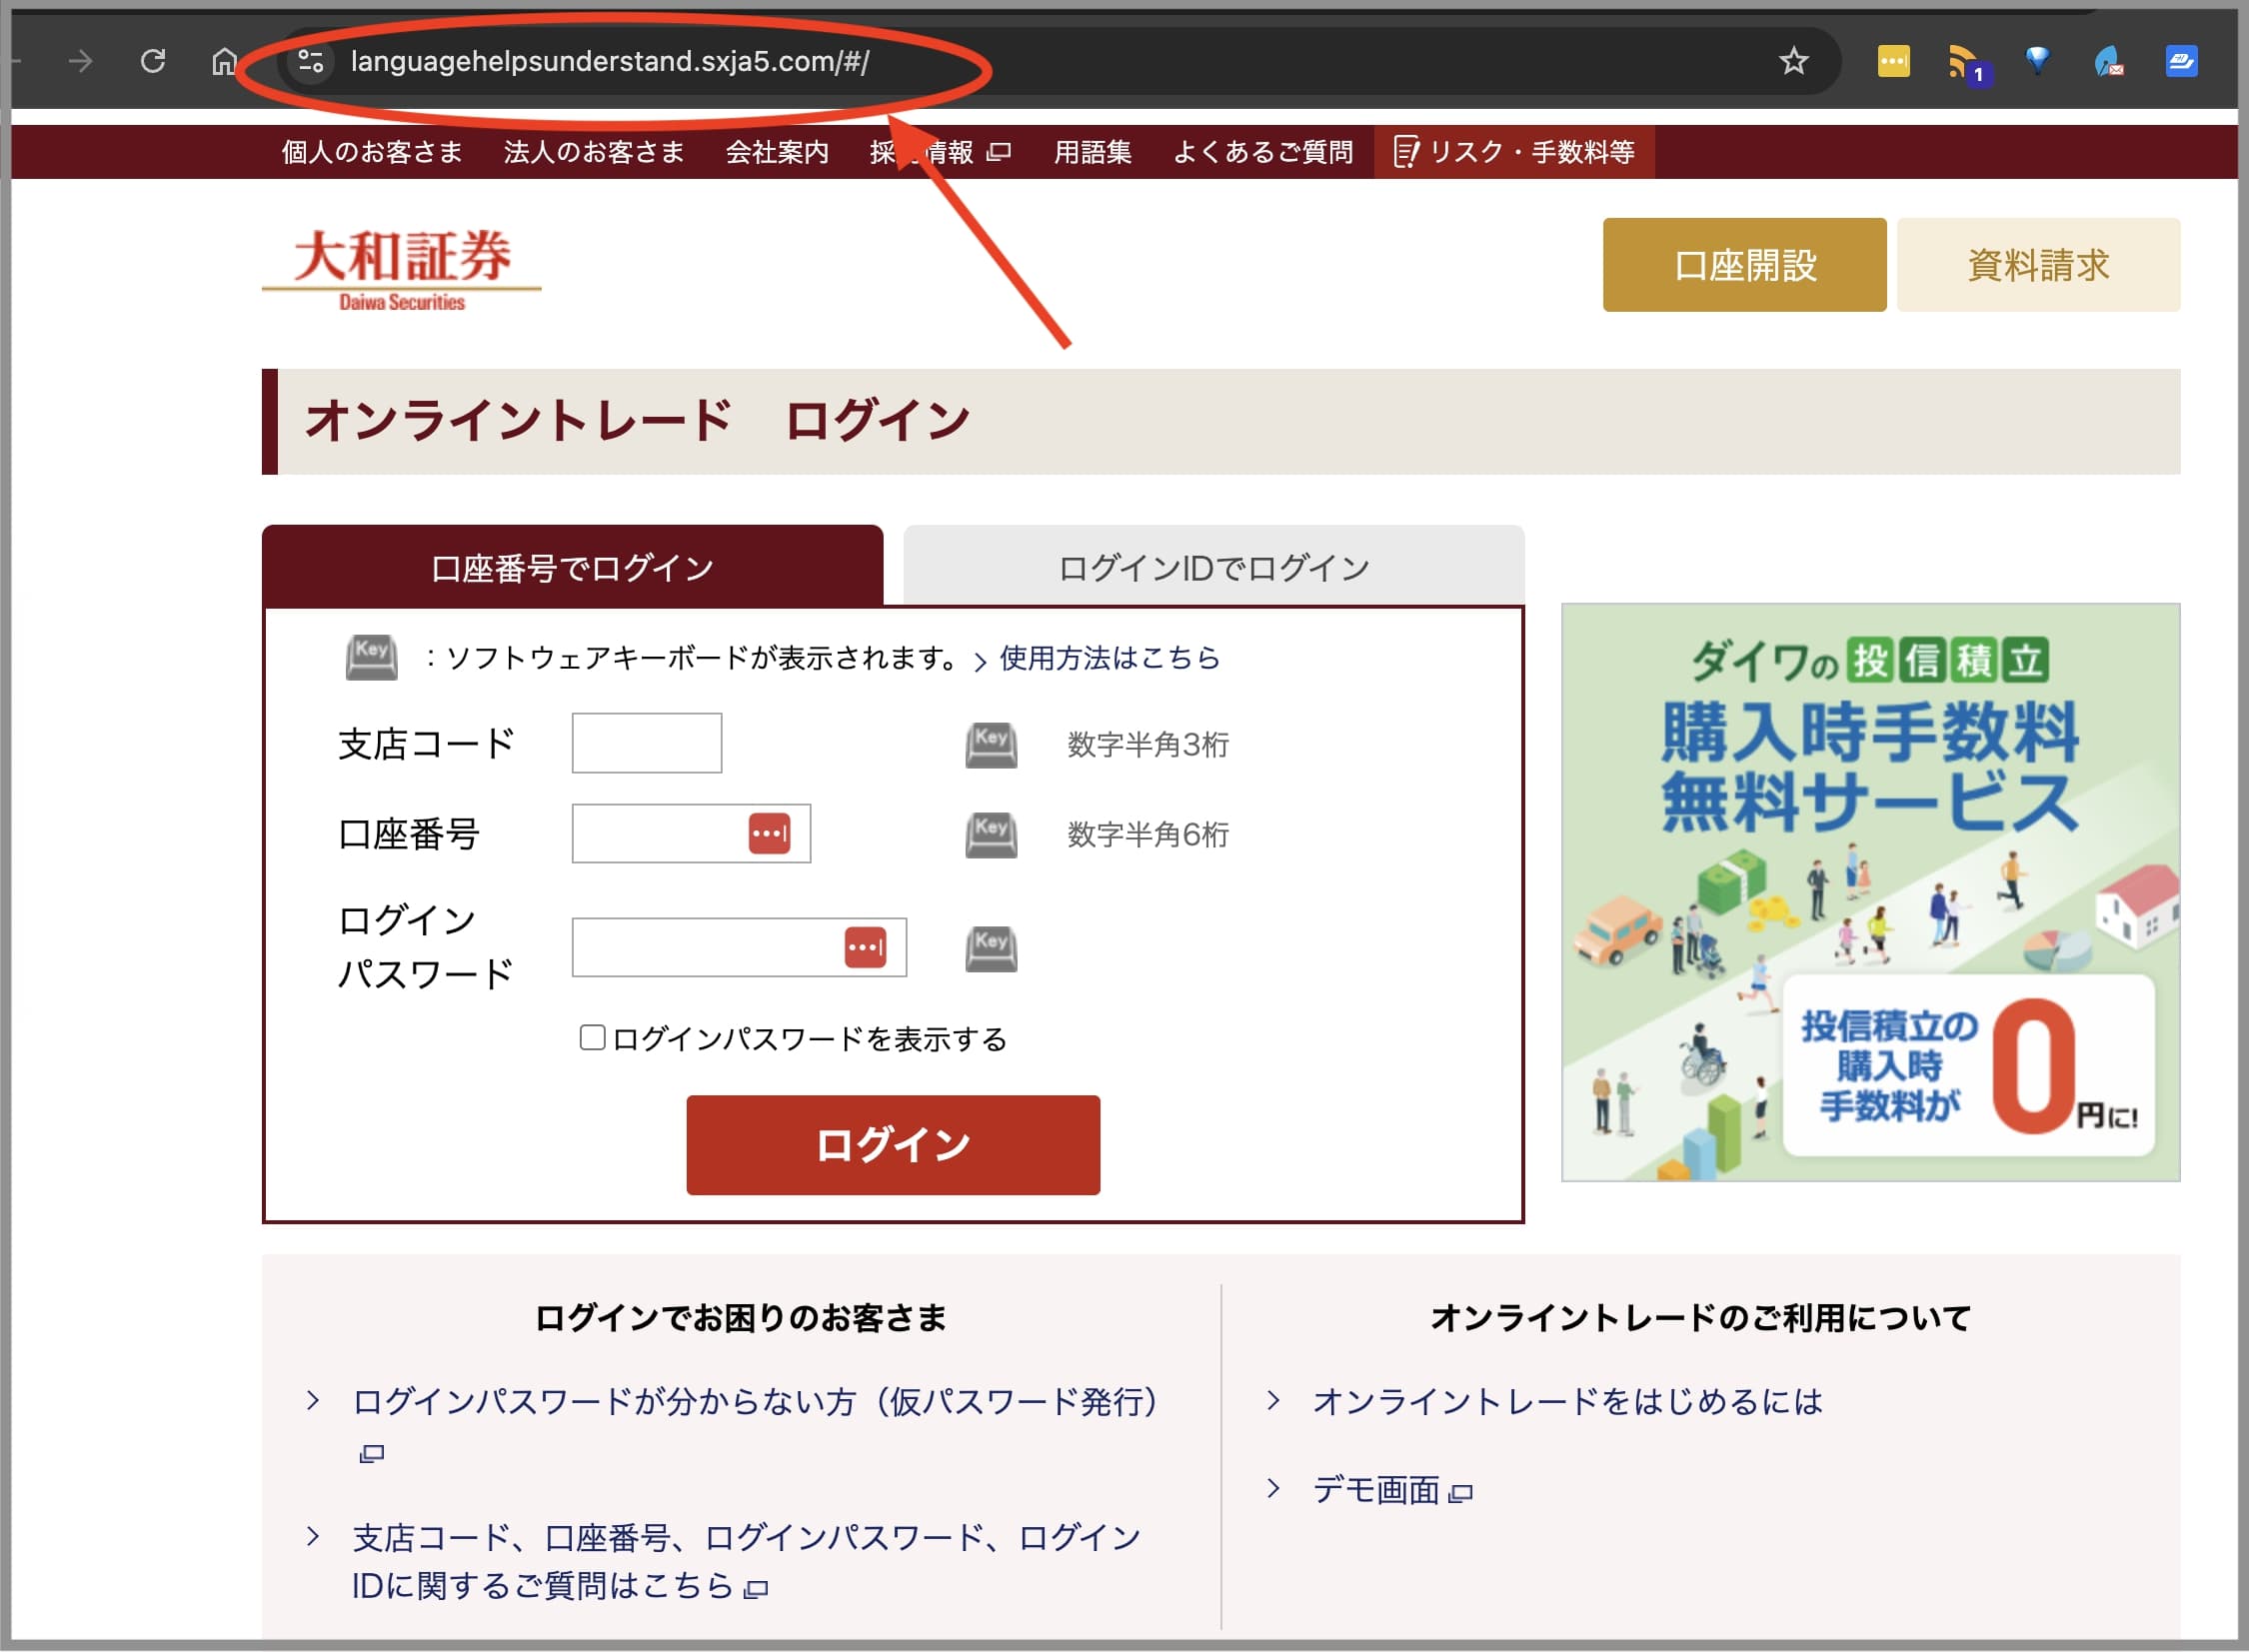This screenshot has width=2249, height=1652.
Task: Click the red input icon in the password field
Action: point(866,948)
